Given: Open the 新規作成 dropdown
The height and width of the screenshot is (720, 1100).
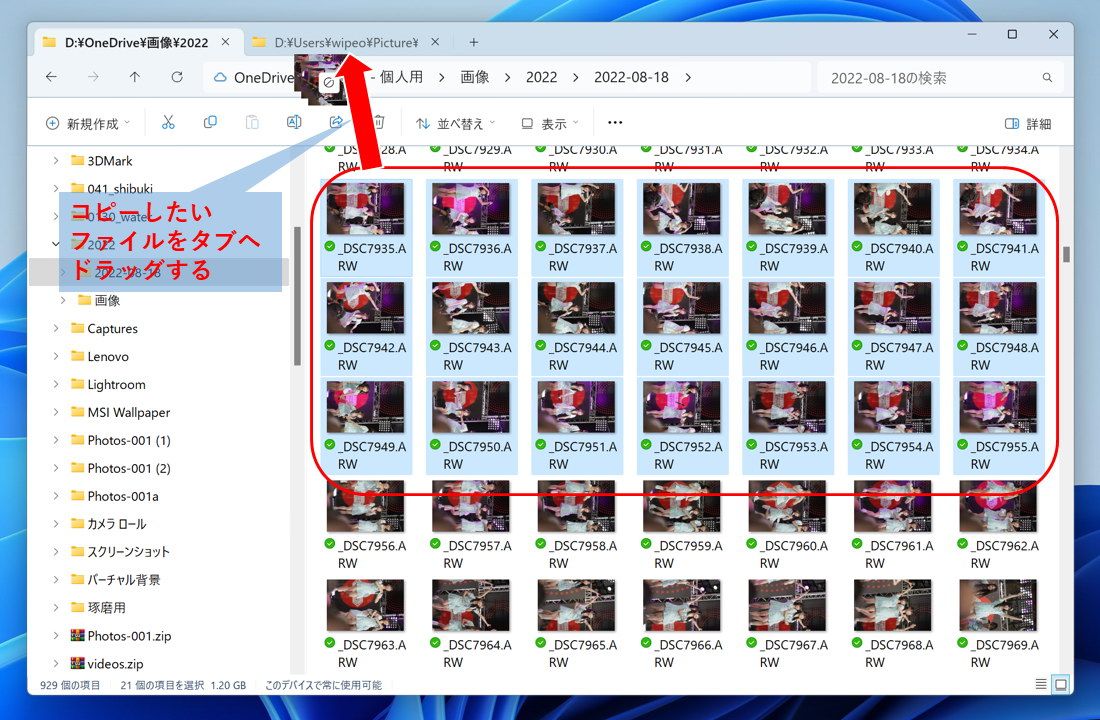Looking at the screenshot, I should pyautogui.click(x=88, y=124).
